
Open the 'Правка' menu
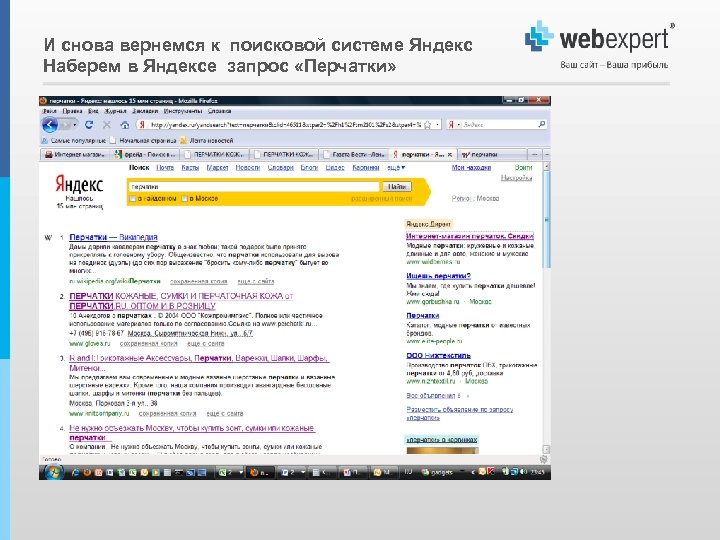coord(72,111)
